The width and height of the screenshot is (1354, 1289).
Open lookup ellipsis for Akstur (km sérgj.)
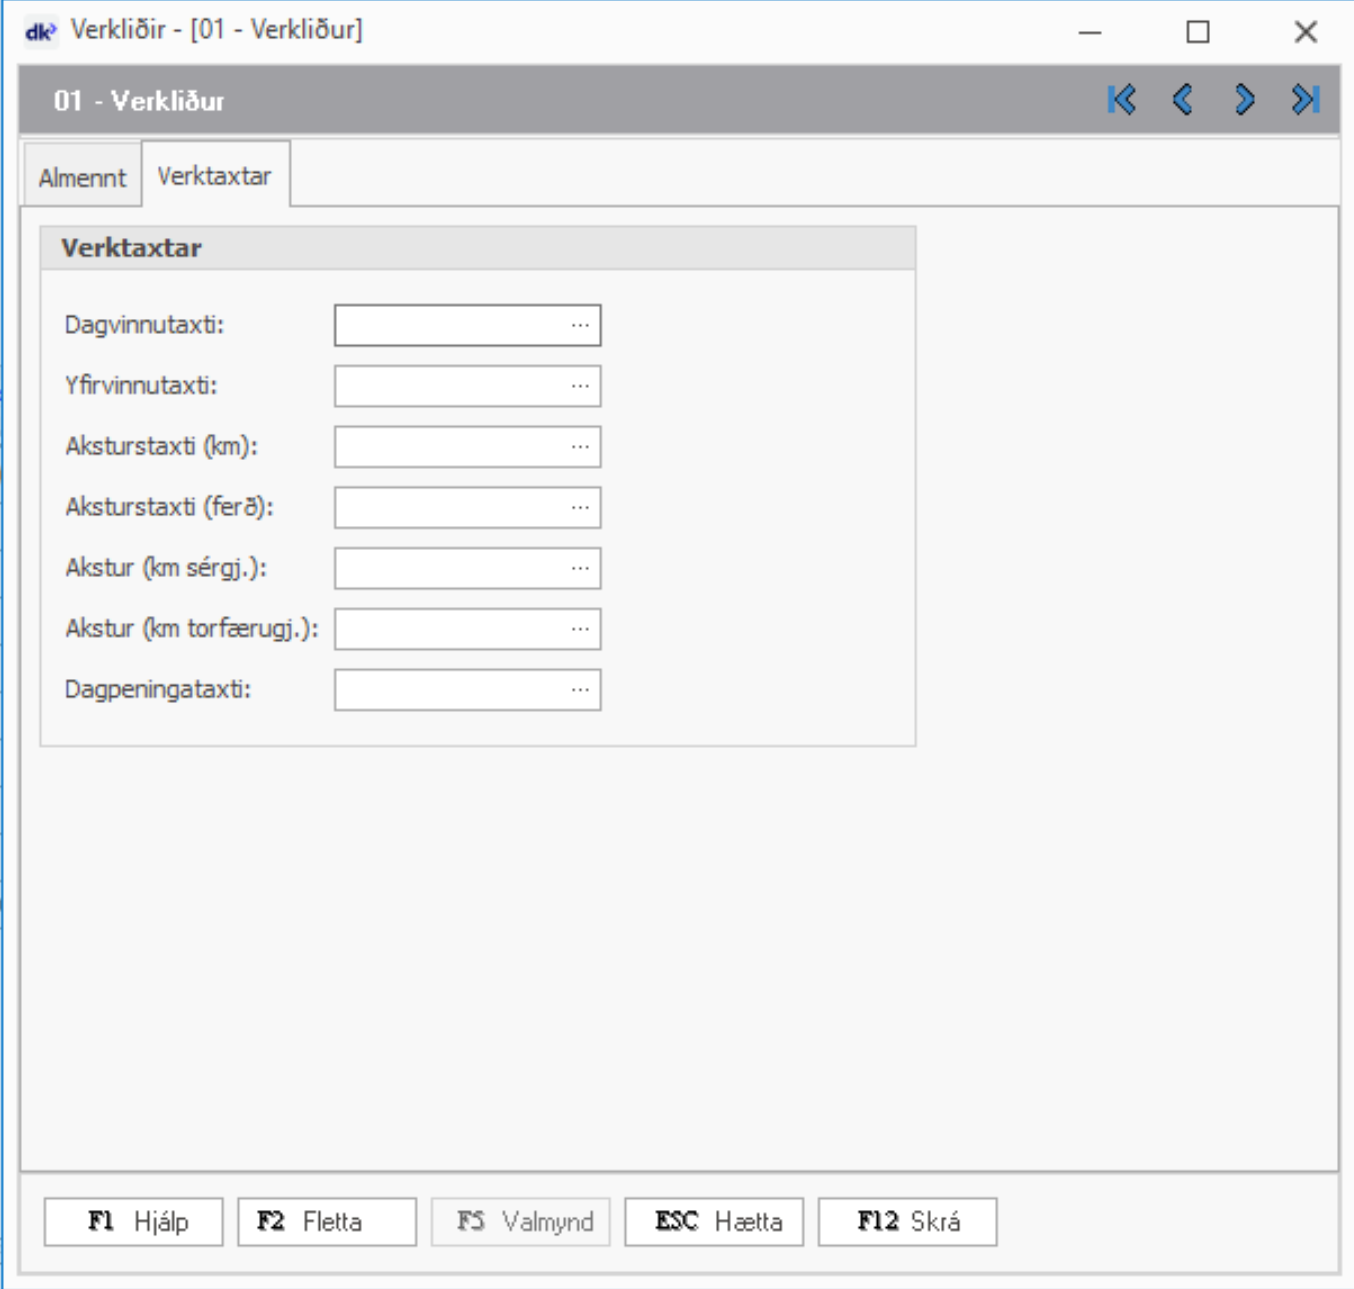point(580,569)
